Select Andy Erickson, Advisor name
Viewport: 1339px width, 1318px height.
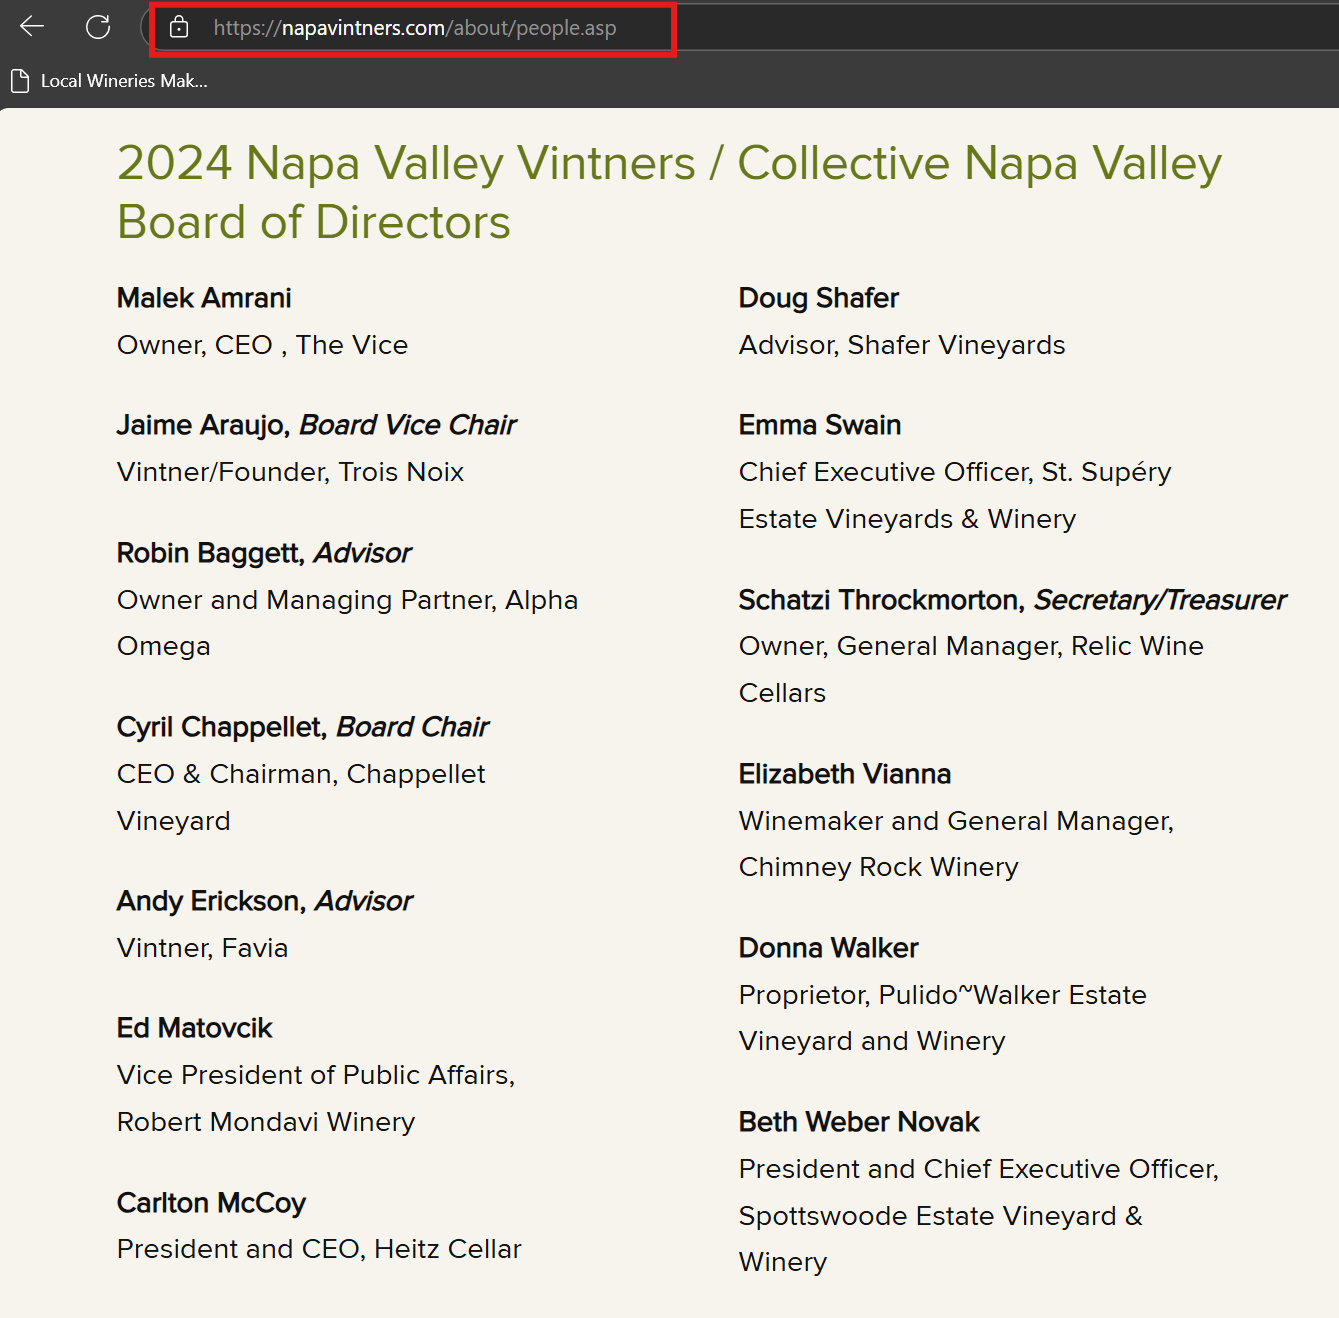coord(265,901)
